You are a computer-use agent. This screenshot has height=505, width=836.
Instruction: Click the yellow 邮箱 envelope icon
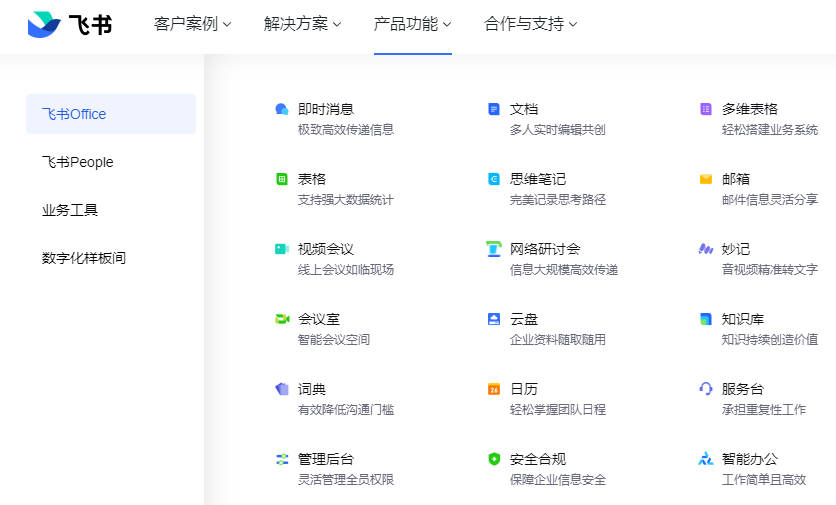click(706, 179)
